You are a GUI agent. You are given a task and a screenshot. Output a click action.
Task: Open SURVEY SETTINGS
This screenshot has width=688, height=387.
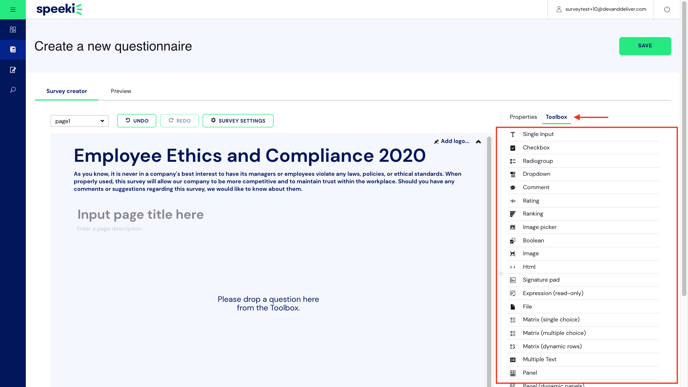(x=238, y=121)
